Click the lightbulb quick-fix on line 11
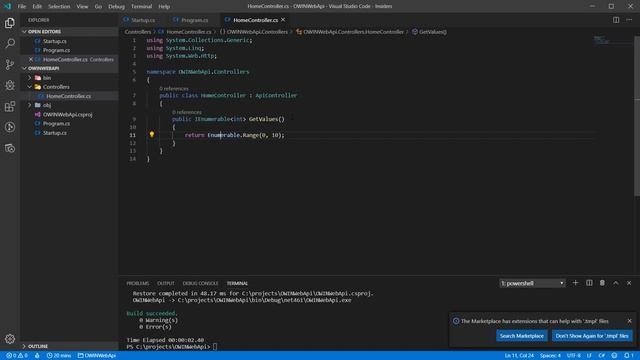640x360 pixels. [x=151, y=134]
